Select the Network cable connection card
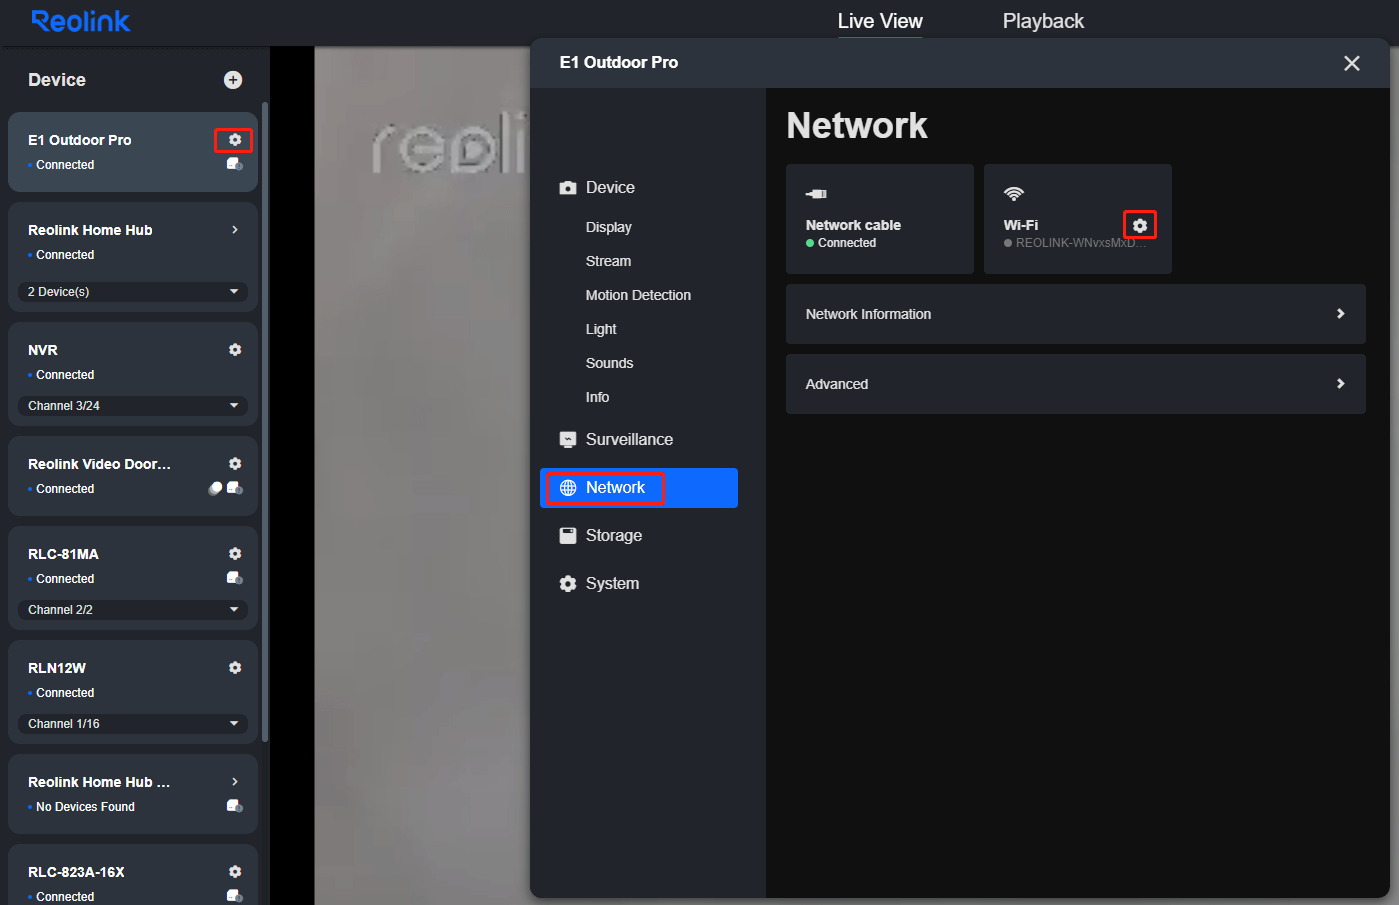Image resolution: width=1399 pixels, height=905 pixels. (x=880, y=219)
